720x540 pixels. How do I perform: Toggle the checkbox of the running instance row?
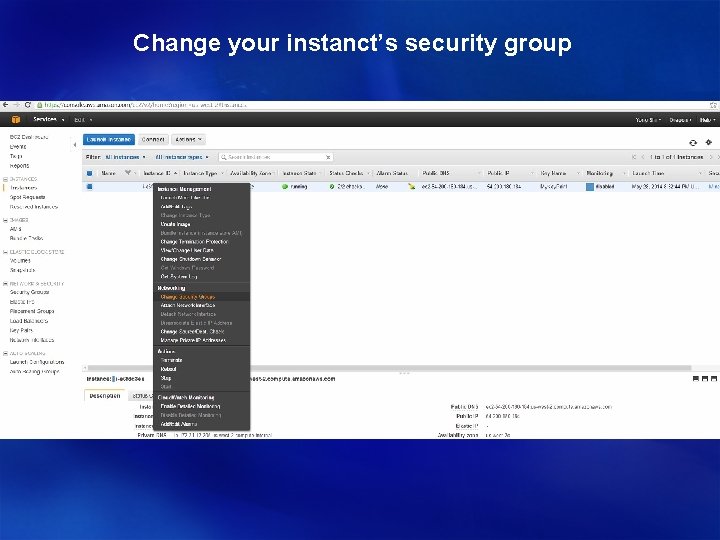click(90, 187)
